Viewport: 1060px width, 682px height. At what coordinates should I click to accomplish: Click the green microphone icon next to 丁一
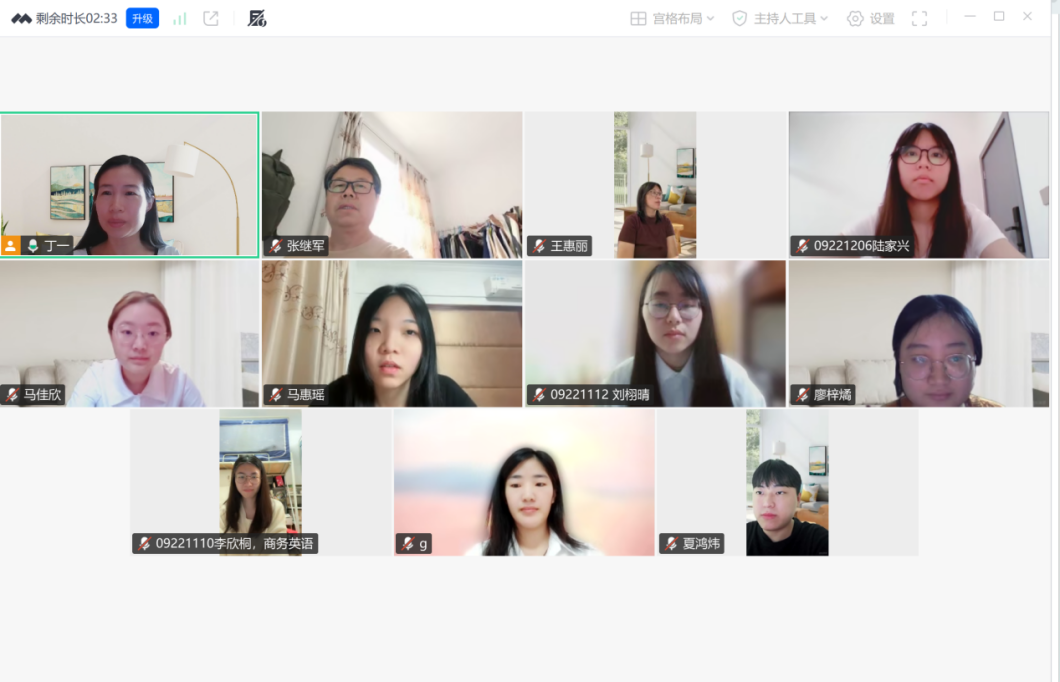33,246
